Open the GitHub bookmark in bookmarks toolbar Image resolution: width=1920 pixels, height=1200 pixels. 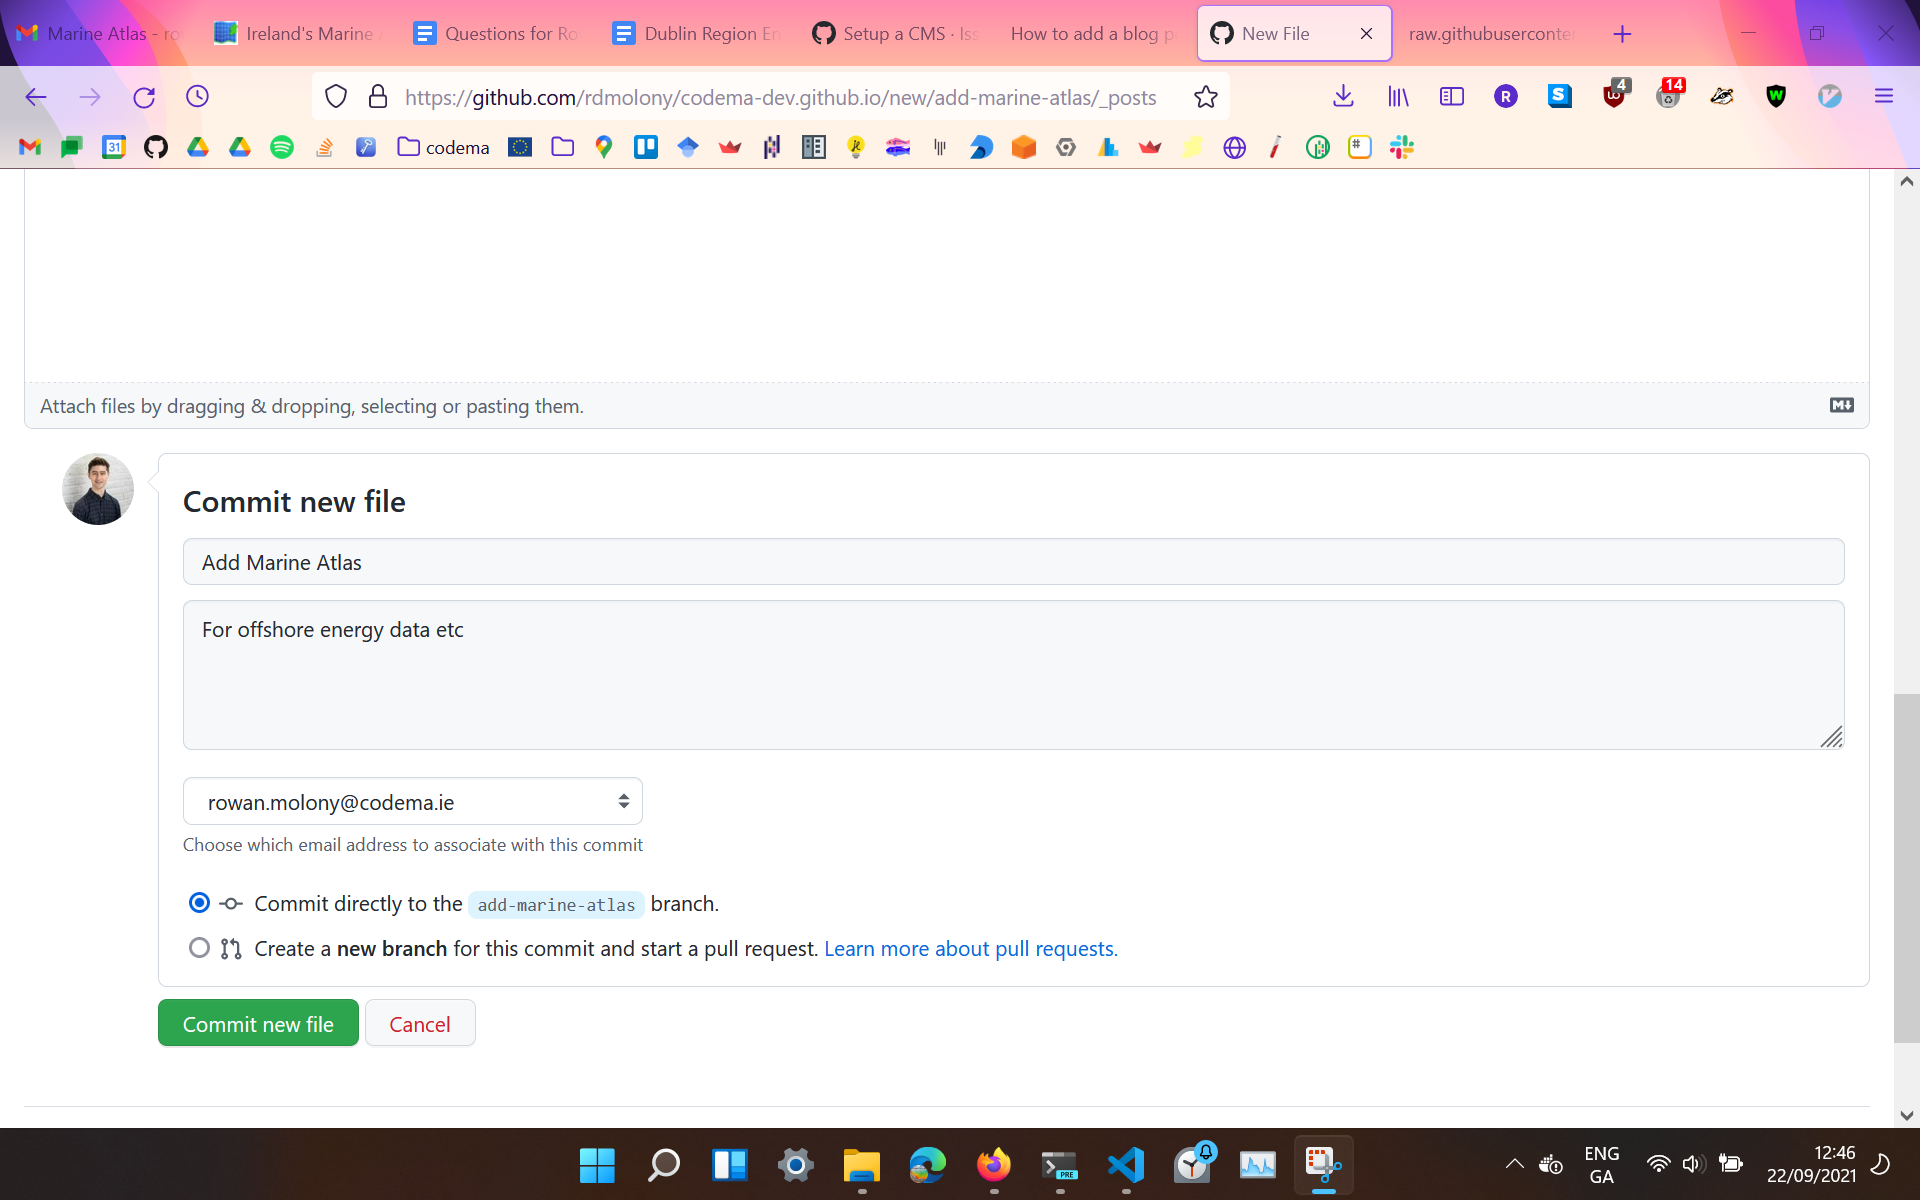(x=156, y=147)
